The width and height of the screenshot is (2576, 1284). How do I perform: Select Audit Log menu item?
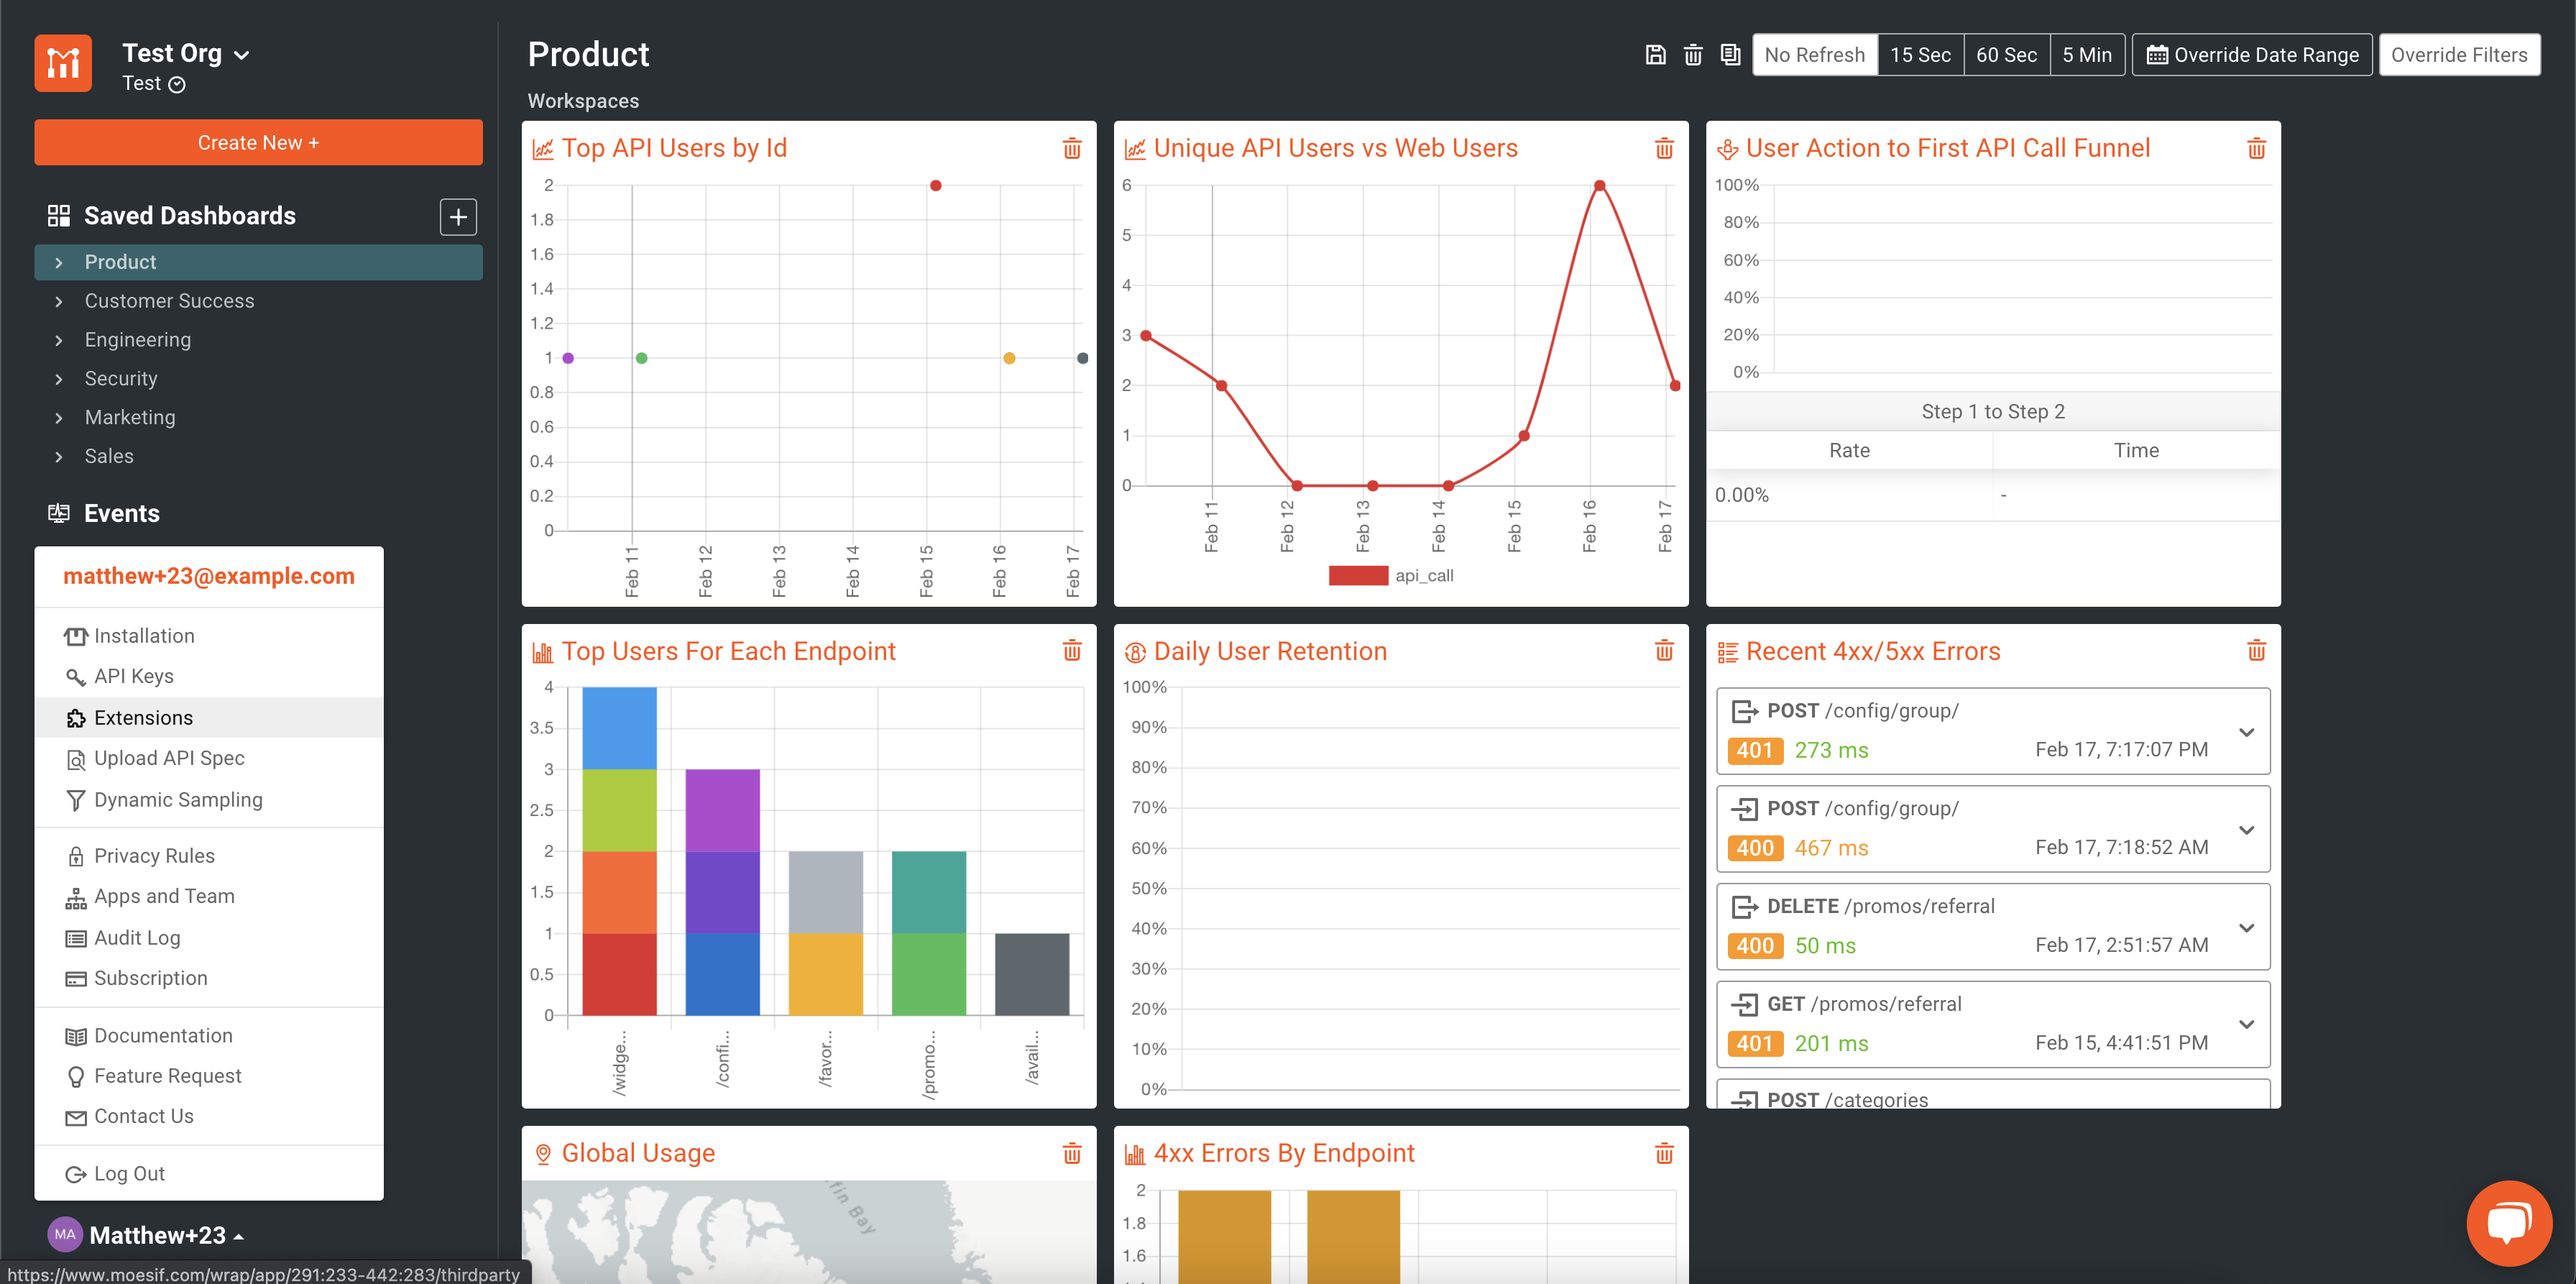point(137,938)
